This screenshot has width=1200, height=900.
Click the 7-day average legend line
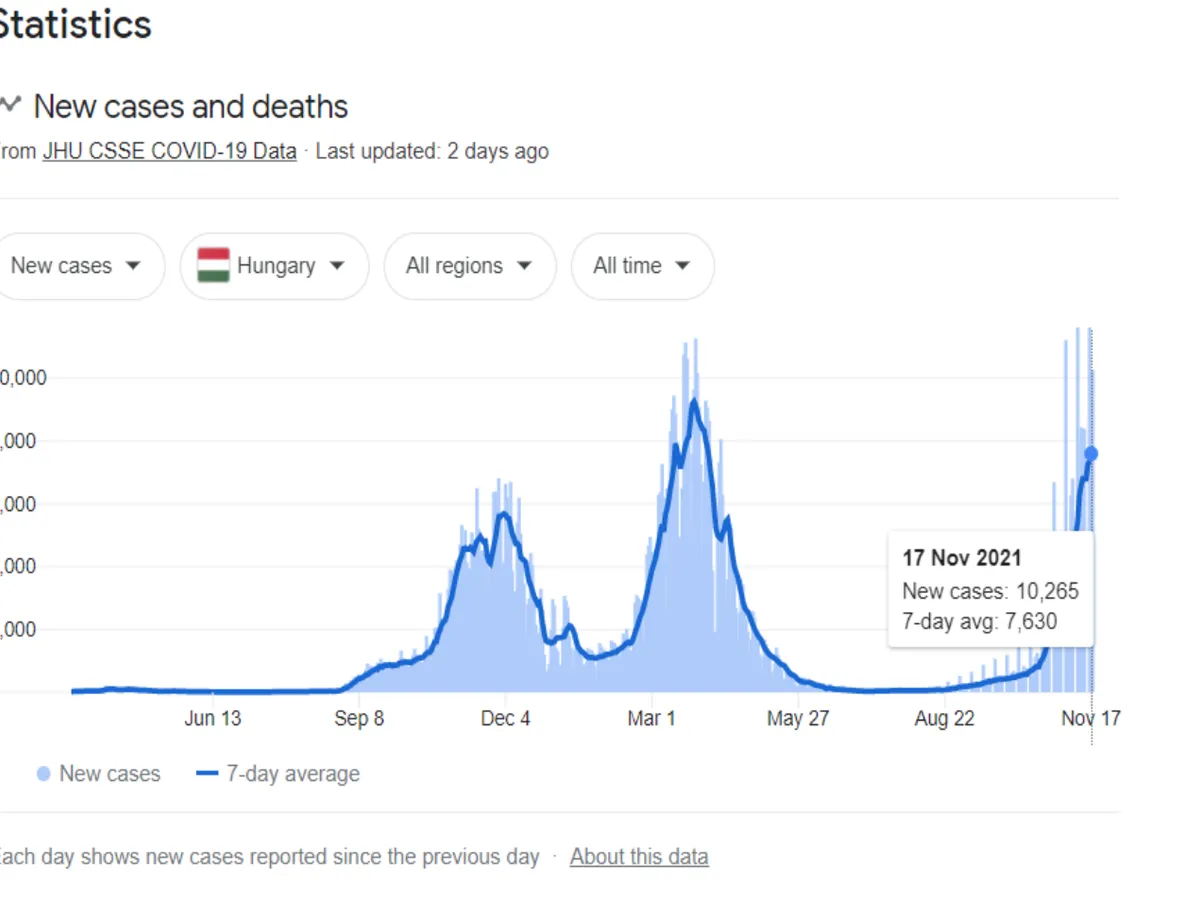click(x=208, y=774)
